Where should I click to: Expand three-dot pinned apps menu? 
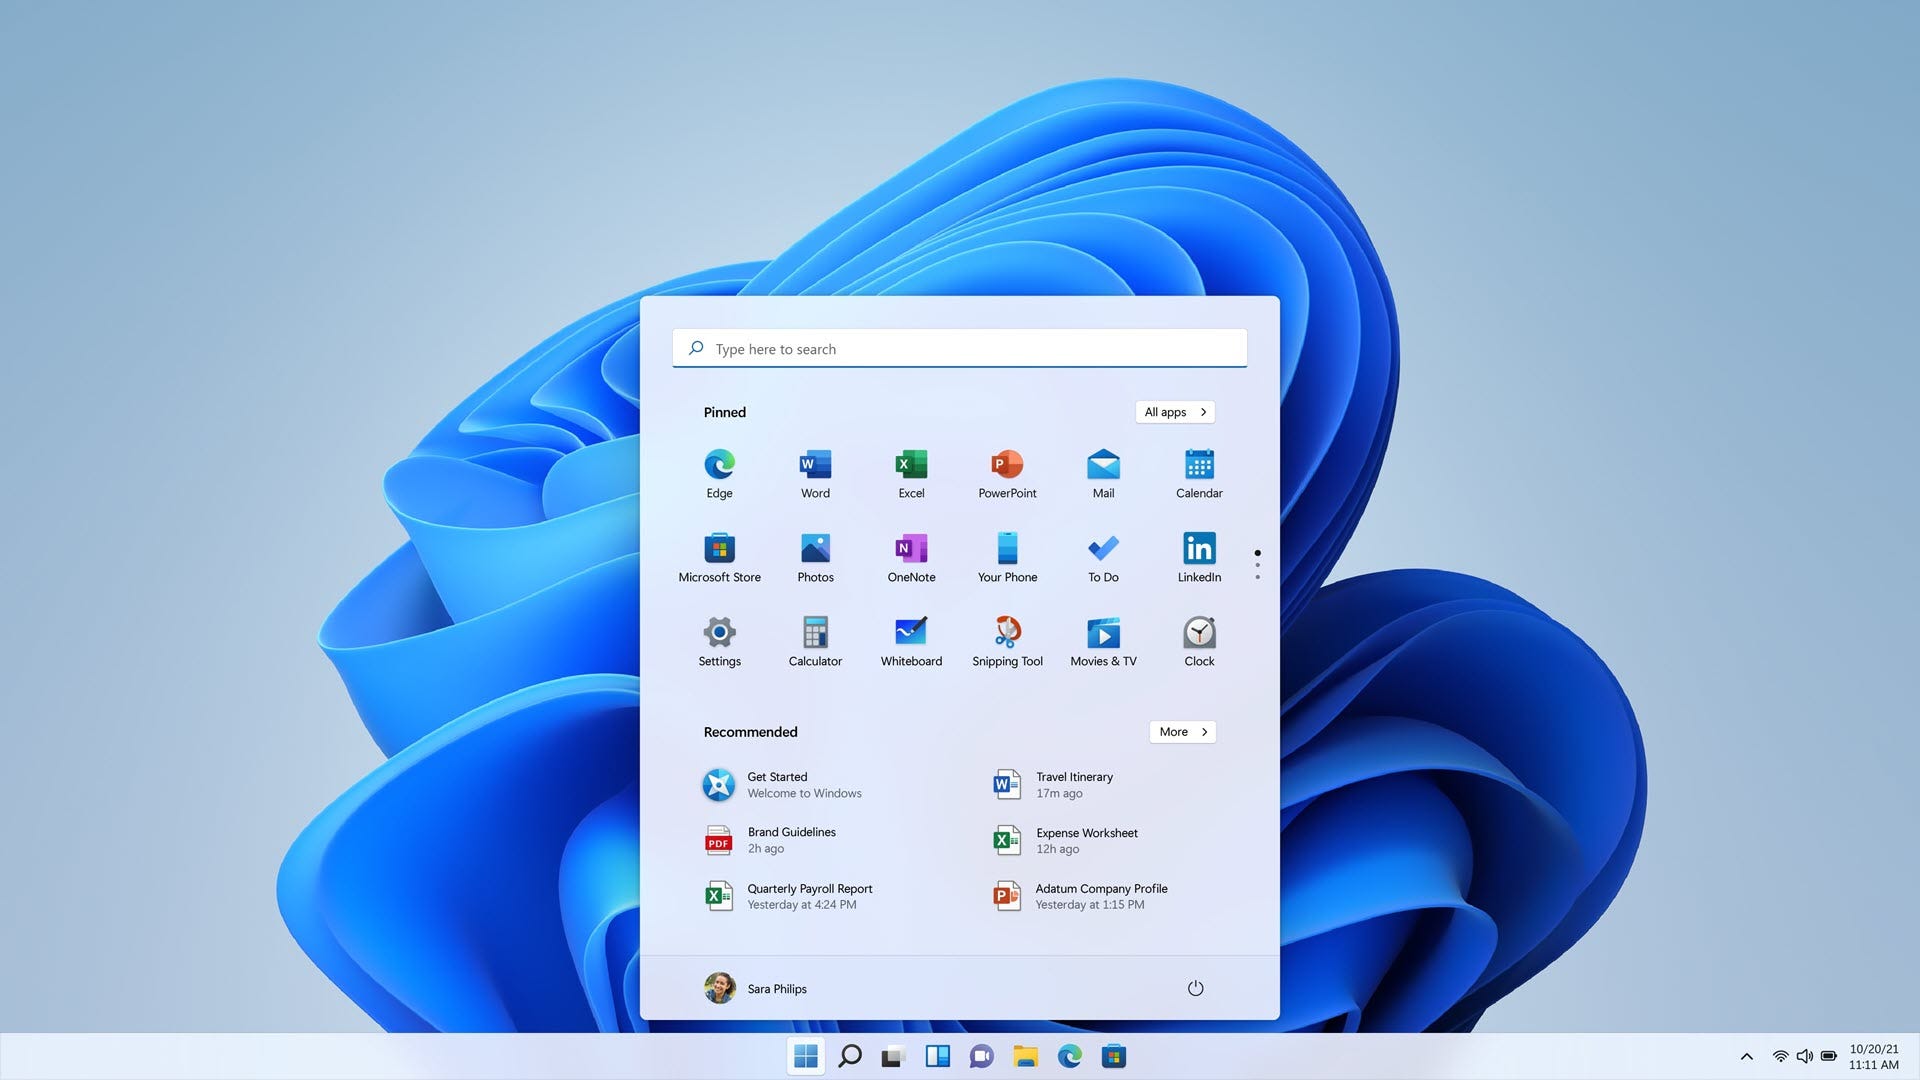point(1257,566)
